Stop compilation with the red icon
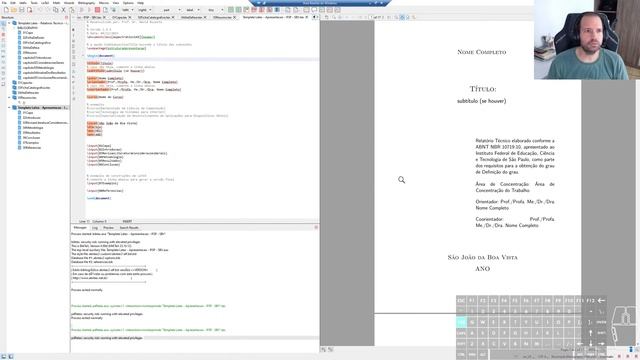The height and width of the screenshot is (360, 640). (x=98, y=10)
